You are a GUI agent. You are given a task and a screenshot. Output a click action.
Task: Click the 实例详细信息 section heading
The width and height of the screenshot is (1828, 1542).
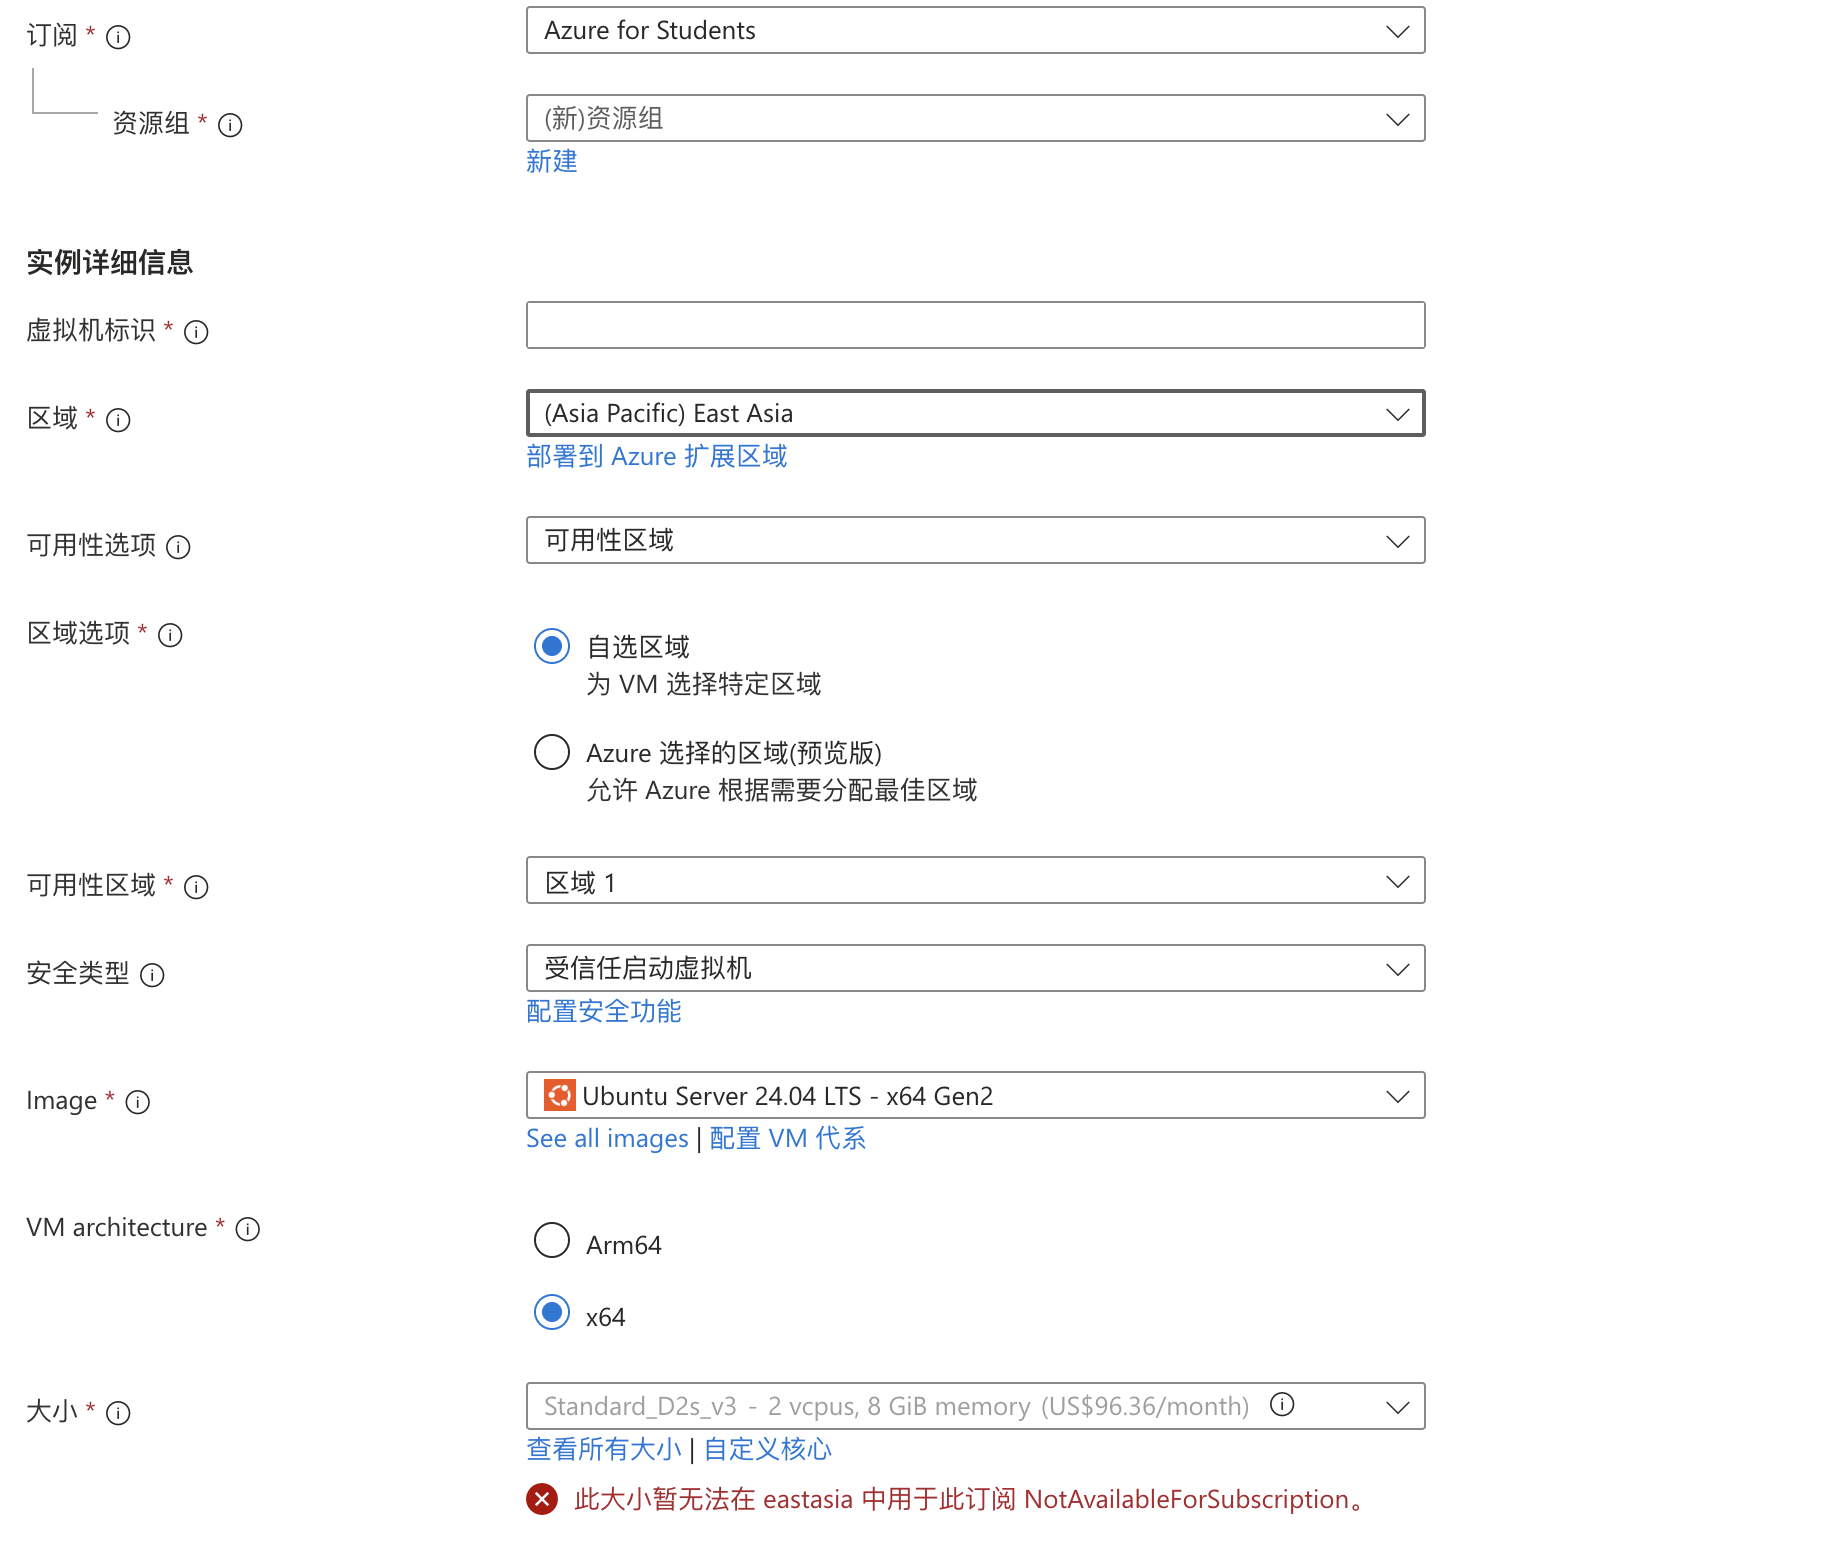pyautogui.click(x=110, y=262)
